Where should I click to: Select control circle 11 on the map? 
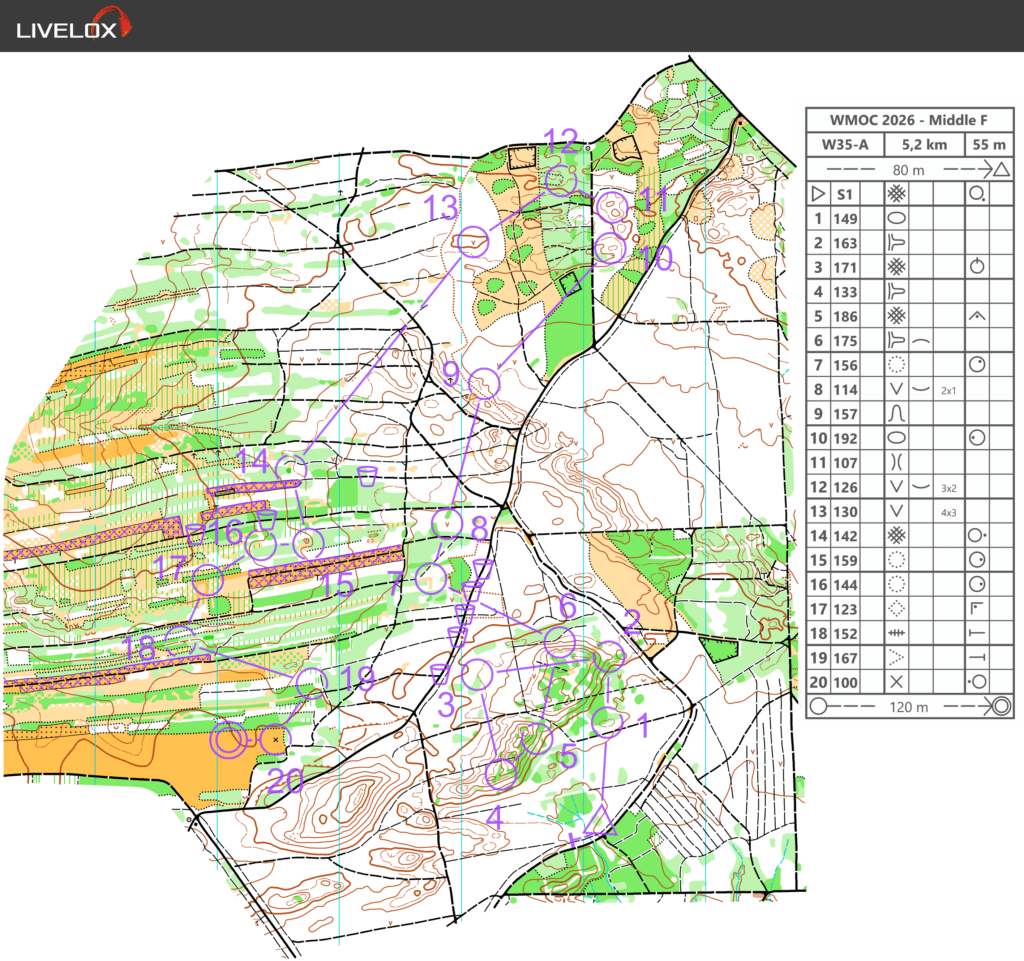click(x=612, y=208)
